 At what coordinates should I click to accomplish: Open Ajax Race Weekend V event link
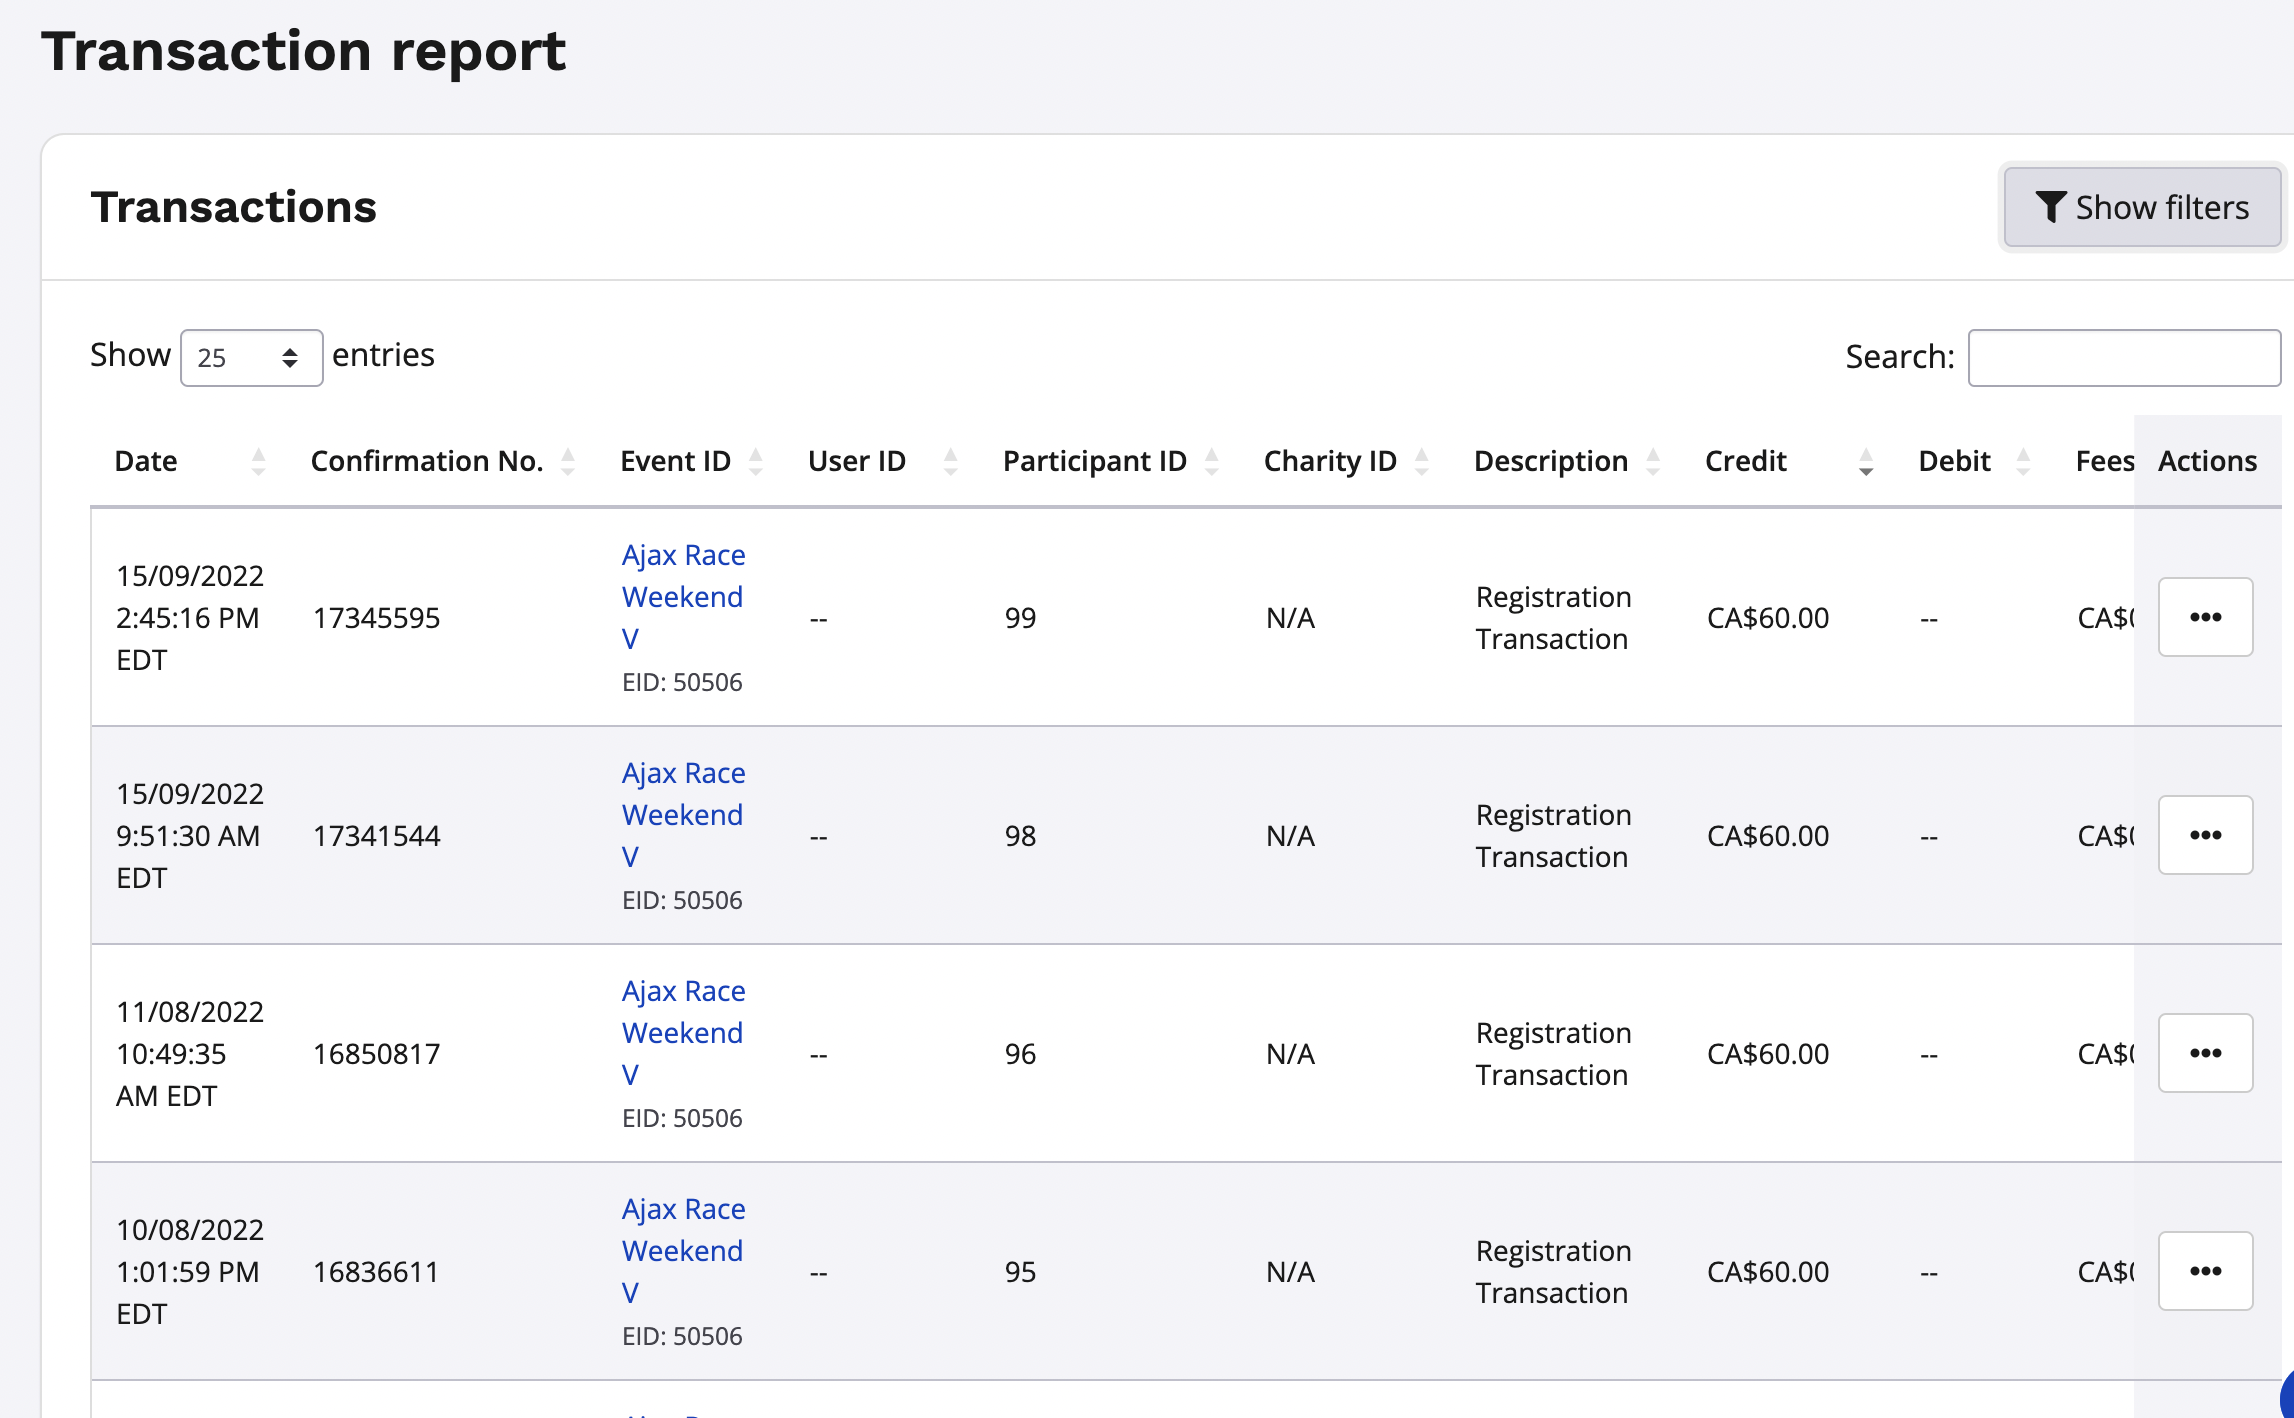tap(683, 596)
